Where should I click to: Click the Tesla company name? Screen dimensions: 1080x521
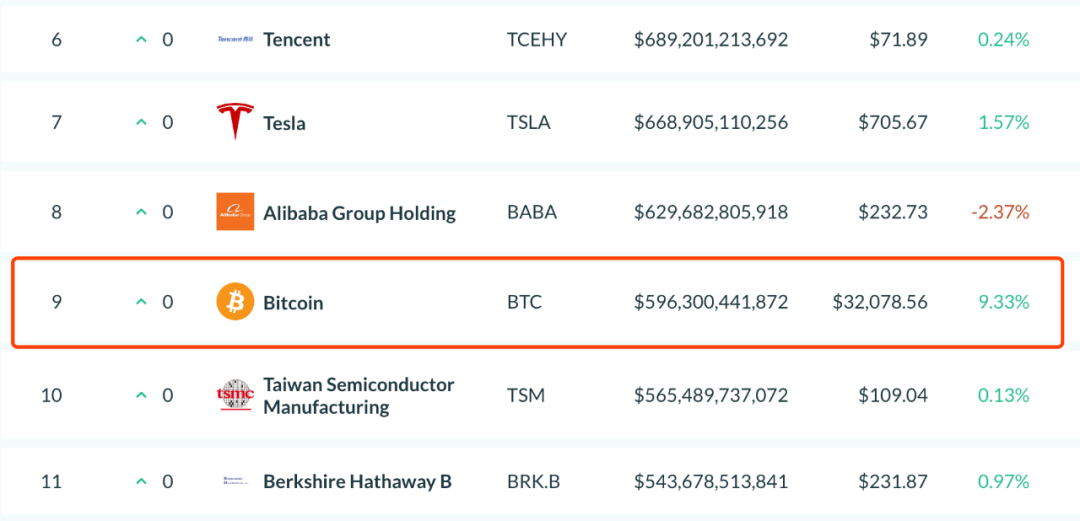[x=284, y=123]
